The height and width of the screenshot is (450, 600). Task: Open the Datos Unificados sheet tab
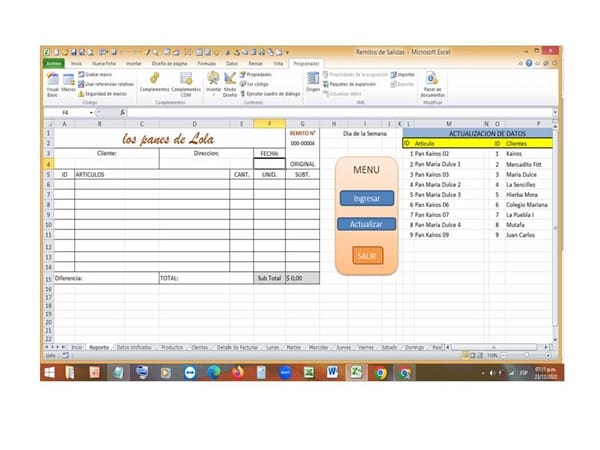pyautogui.click(x=134, y=347)
